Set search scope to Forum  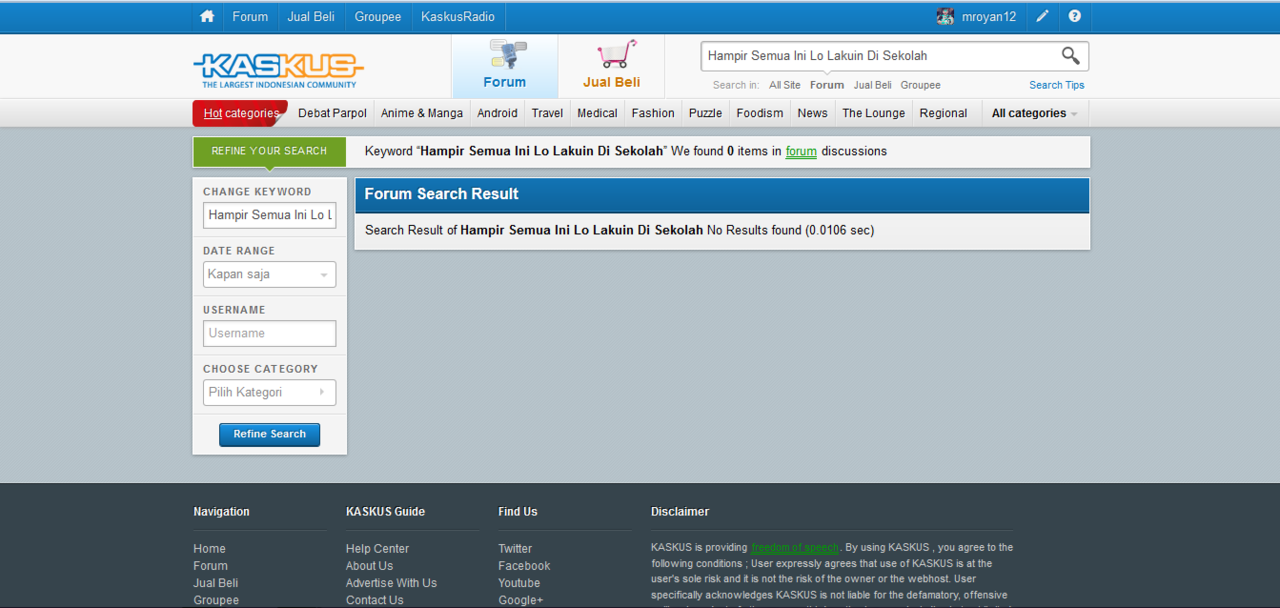coord(827,85)
